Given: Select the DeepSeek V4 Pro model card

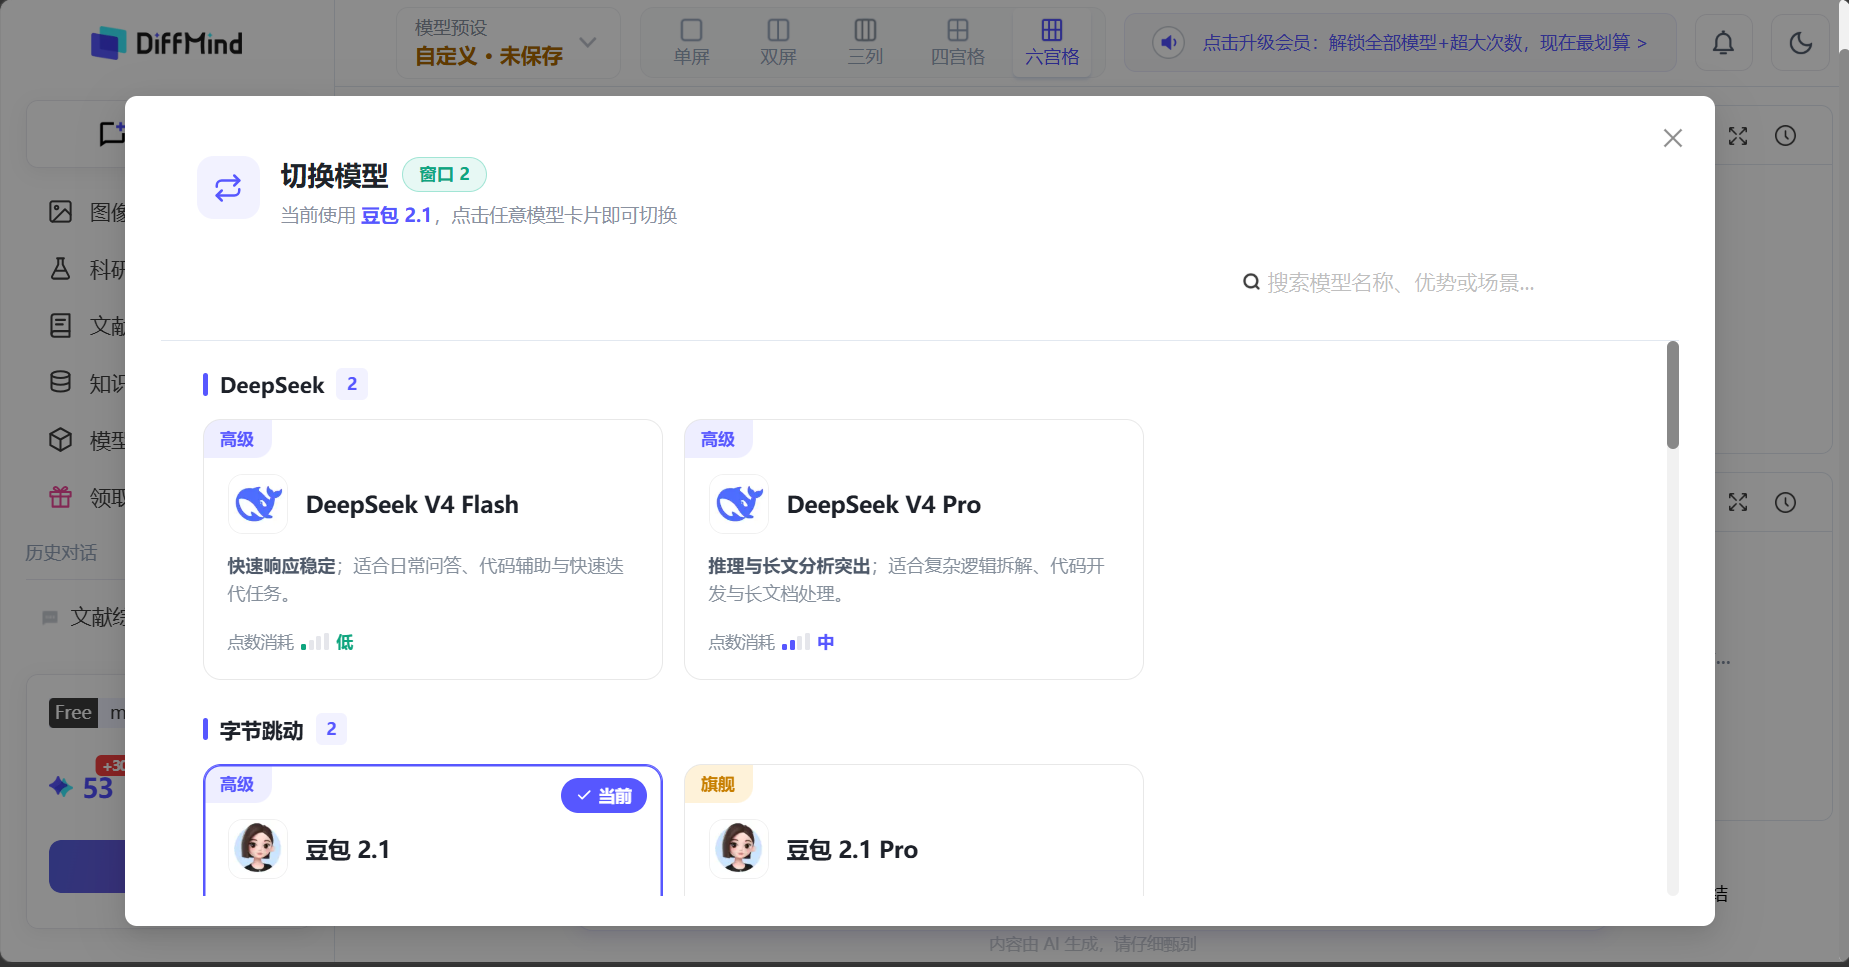Looking at the screenshot, I should 914,549.
